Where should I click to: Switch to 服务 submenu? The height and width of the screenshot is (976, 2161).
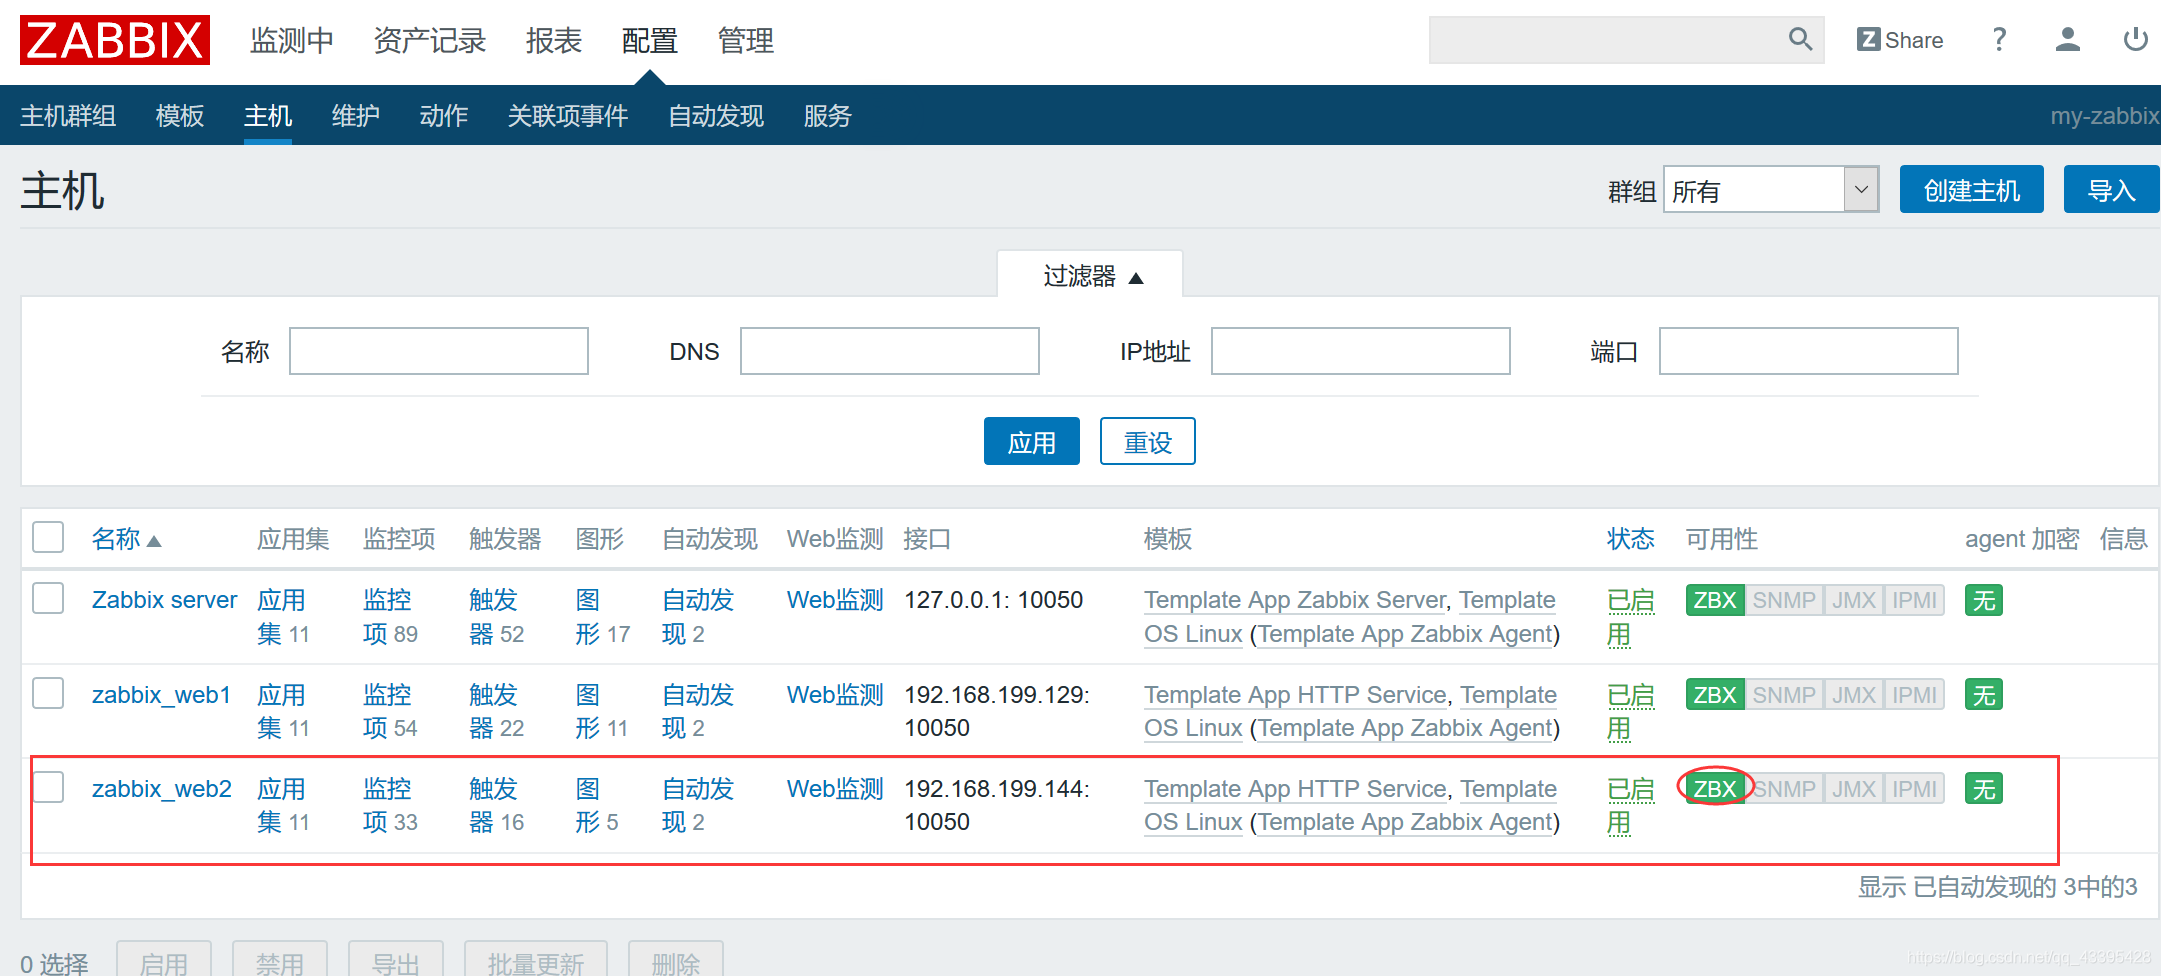[x=828, y=116]
